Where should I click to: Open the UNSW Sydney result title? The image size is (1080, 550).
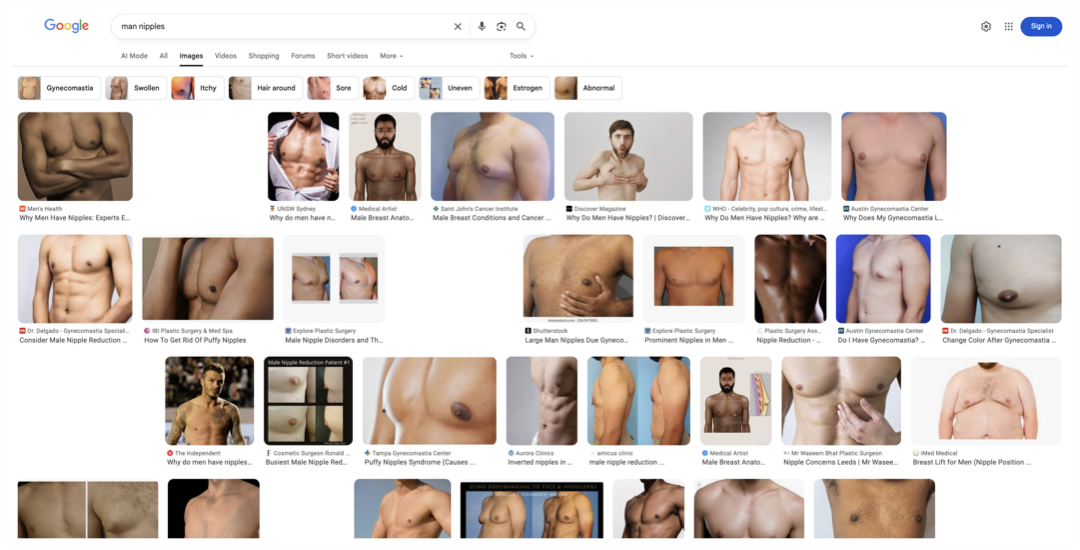pos(302,218)
